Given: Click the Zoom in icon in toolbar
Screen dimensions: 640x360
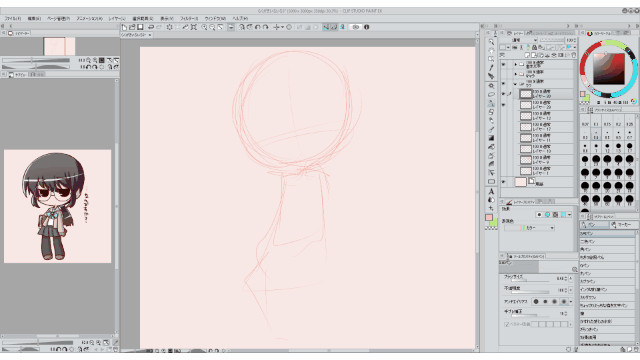Looking at the screenshot, I should [x=204, y=27].
